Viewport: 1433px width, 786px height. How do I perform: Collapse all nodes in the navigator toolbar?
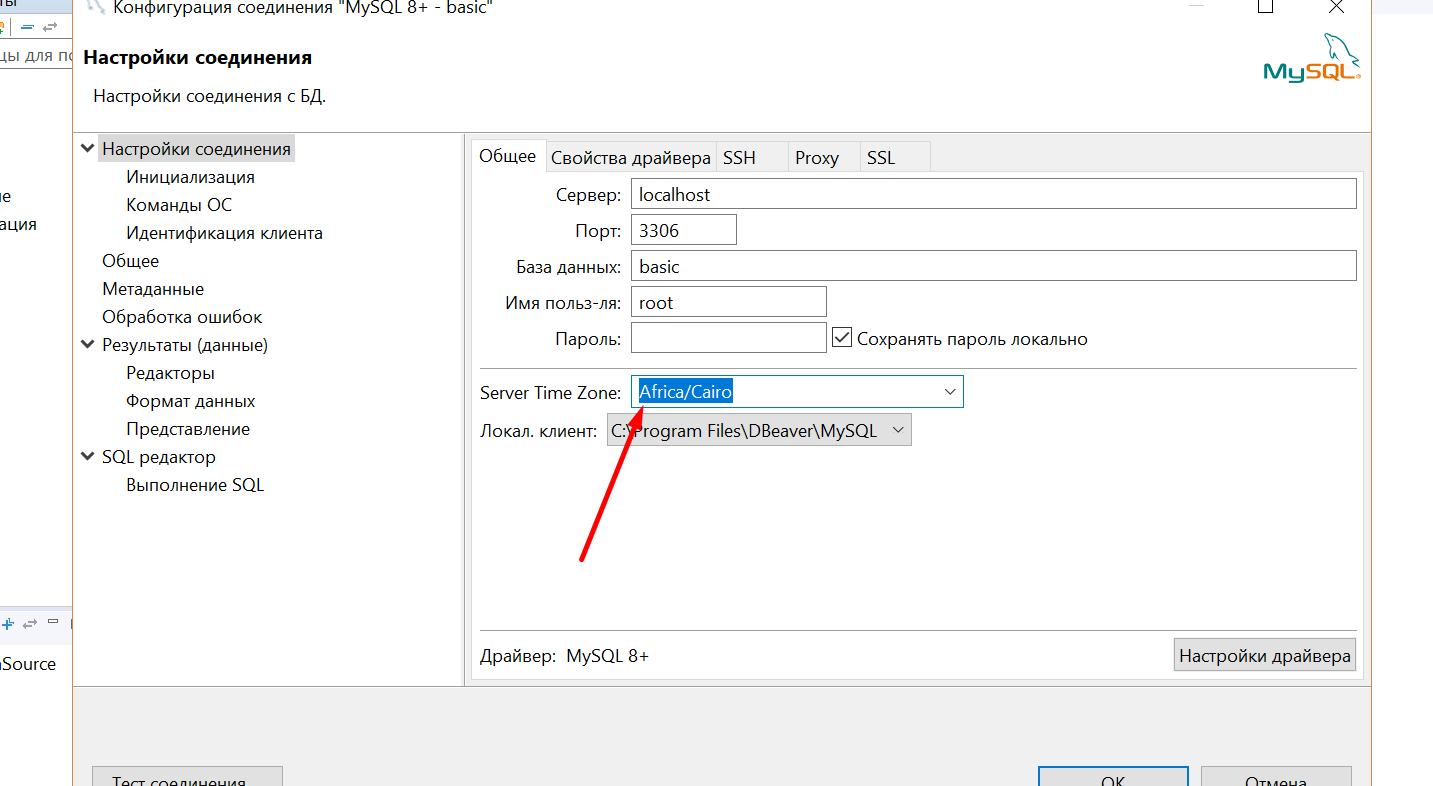coord(27,27)
